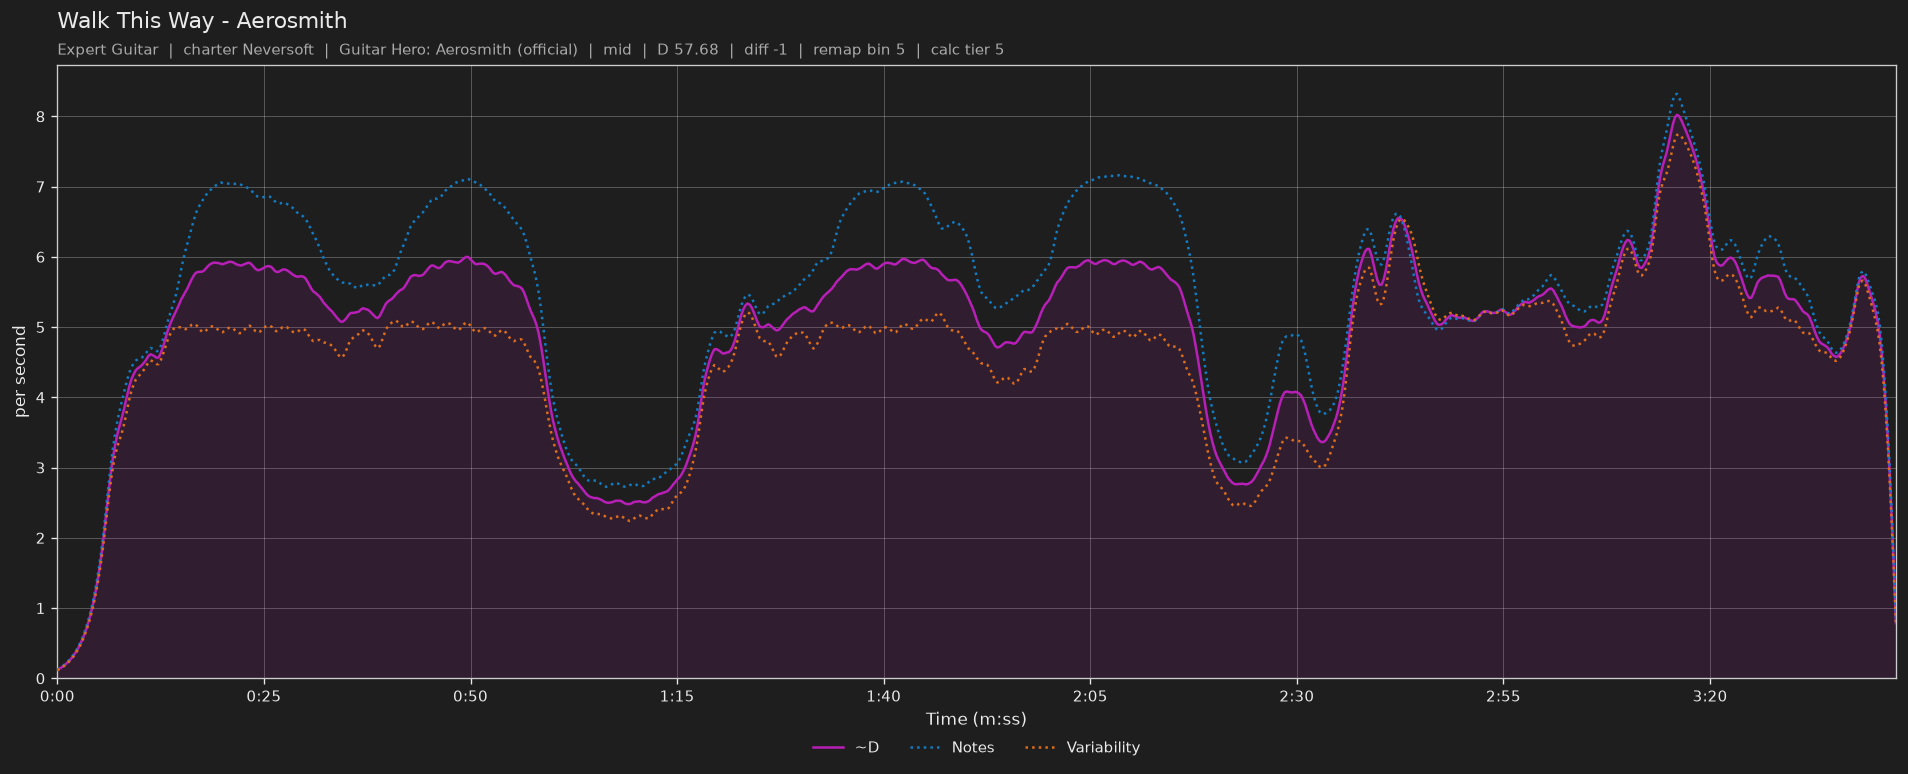
Task: Click the 2:05 x-axis tick label
Action: click(x=1090, y=696)
